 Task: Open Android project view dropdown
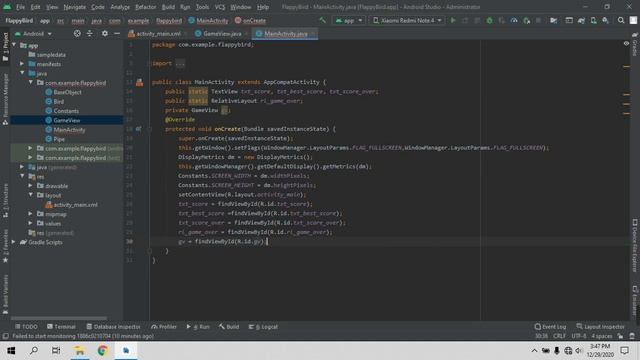point(33,33)
